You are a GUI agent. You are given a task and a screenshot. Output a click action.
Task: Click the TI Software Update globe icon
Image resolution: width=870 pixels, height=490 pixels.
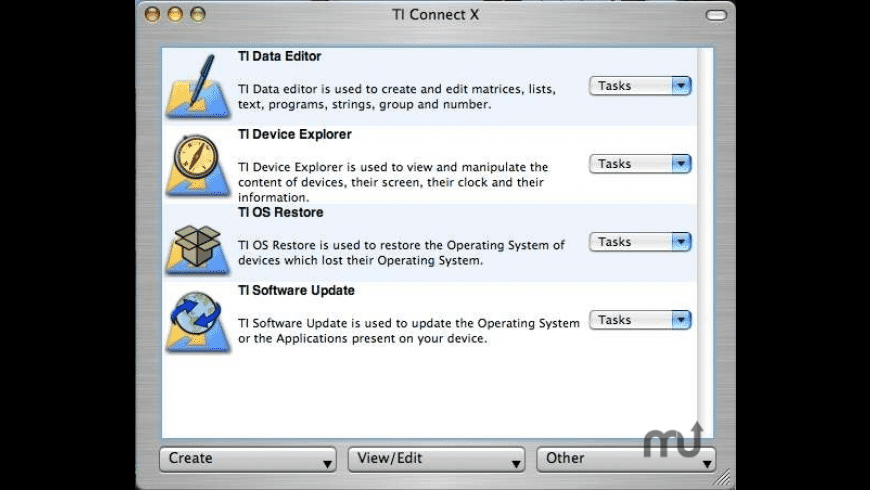coord(198,321)
